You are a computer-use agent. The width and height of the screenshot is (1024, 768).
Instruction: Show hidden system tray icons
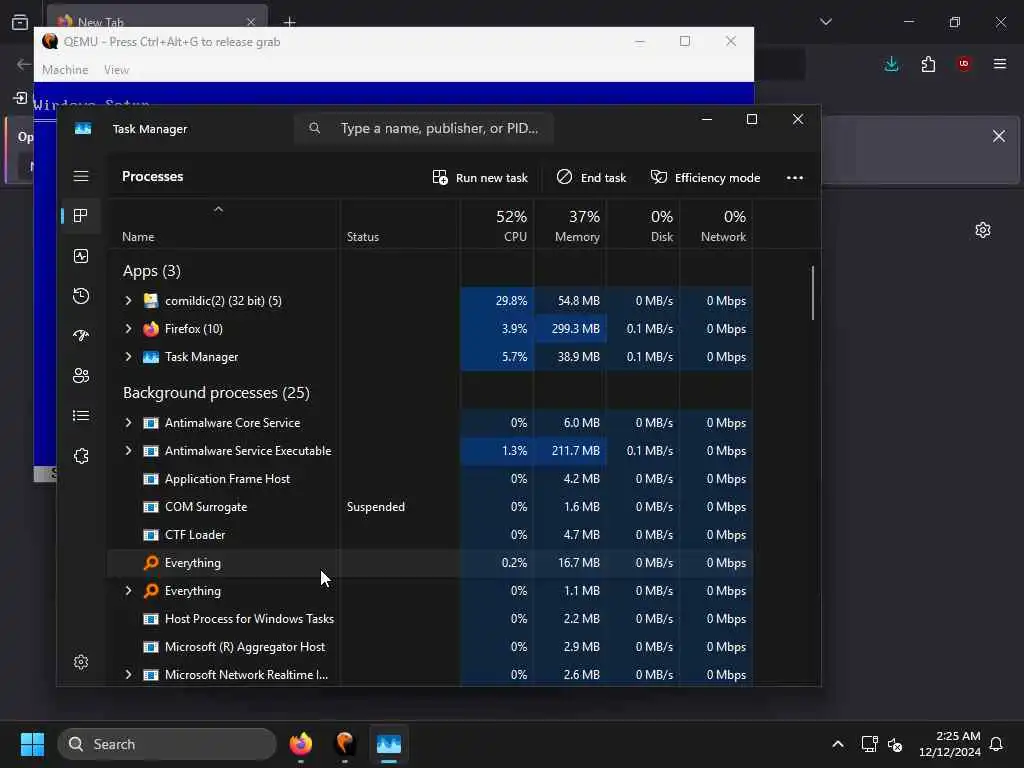(838, 744)
